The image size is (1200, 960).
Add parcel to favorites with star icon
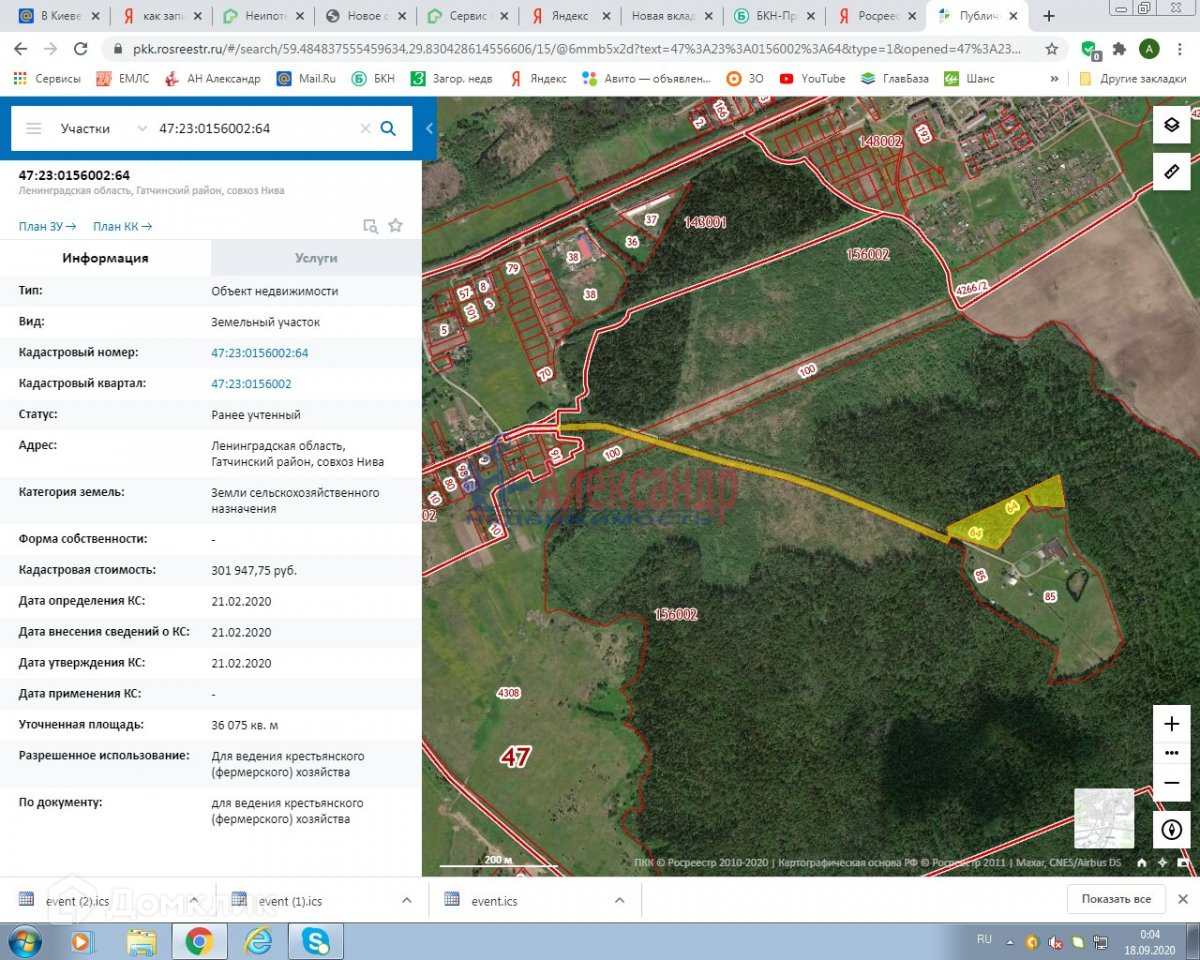click(x=395, y=226)
